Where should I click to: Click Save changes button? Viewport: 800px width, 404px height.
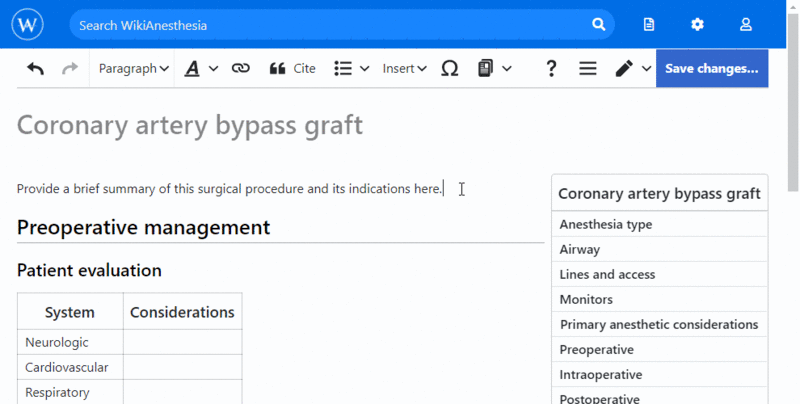click(711, 68)
